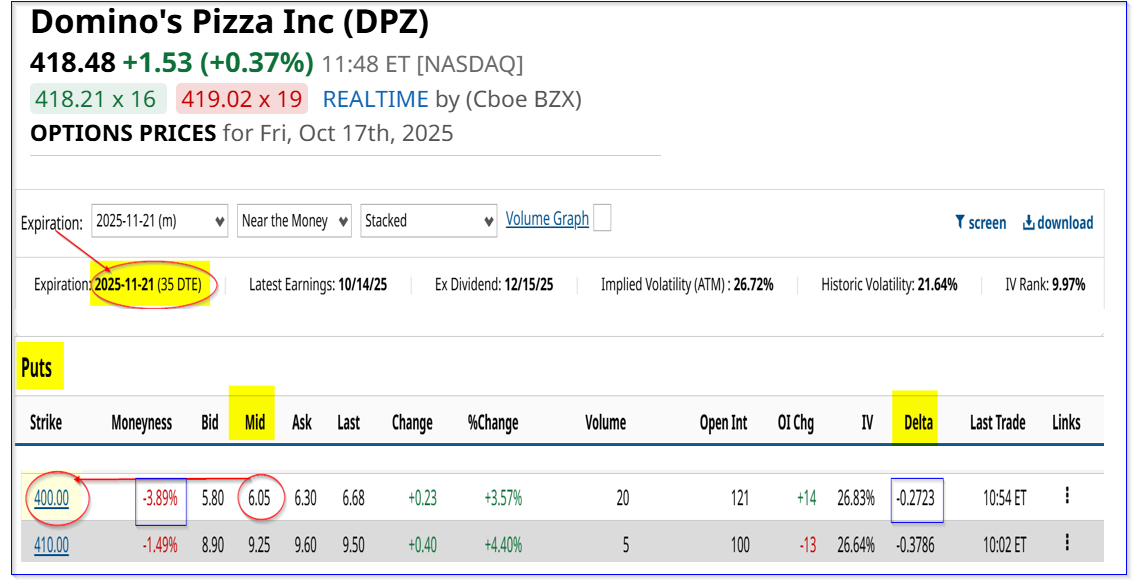Click the download icon

(1028, 223)
